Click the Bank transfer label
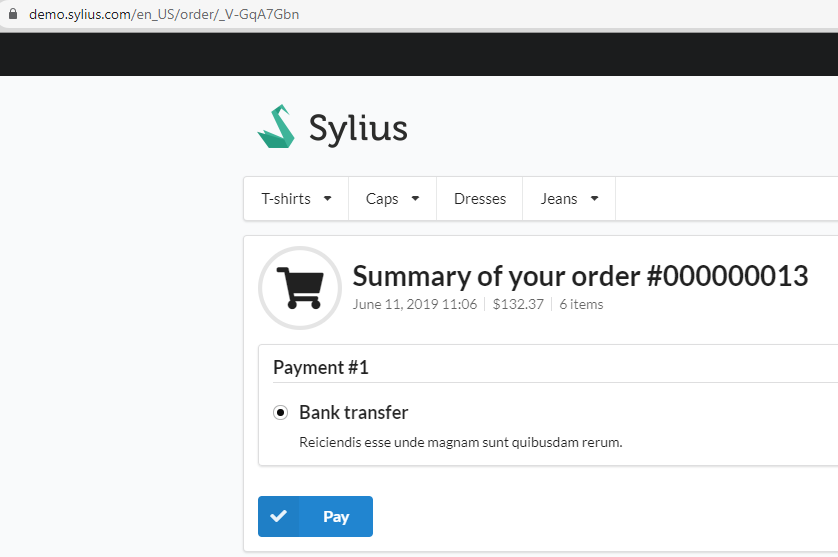The image size is (838, 557). tap(353, 413)
